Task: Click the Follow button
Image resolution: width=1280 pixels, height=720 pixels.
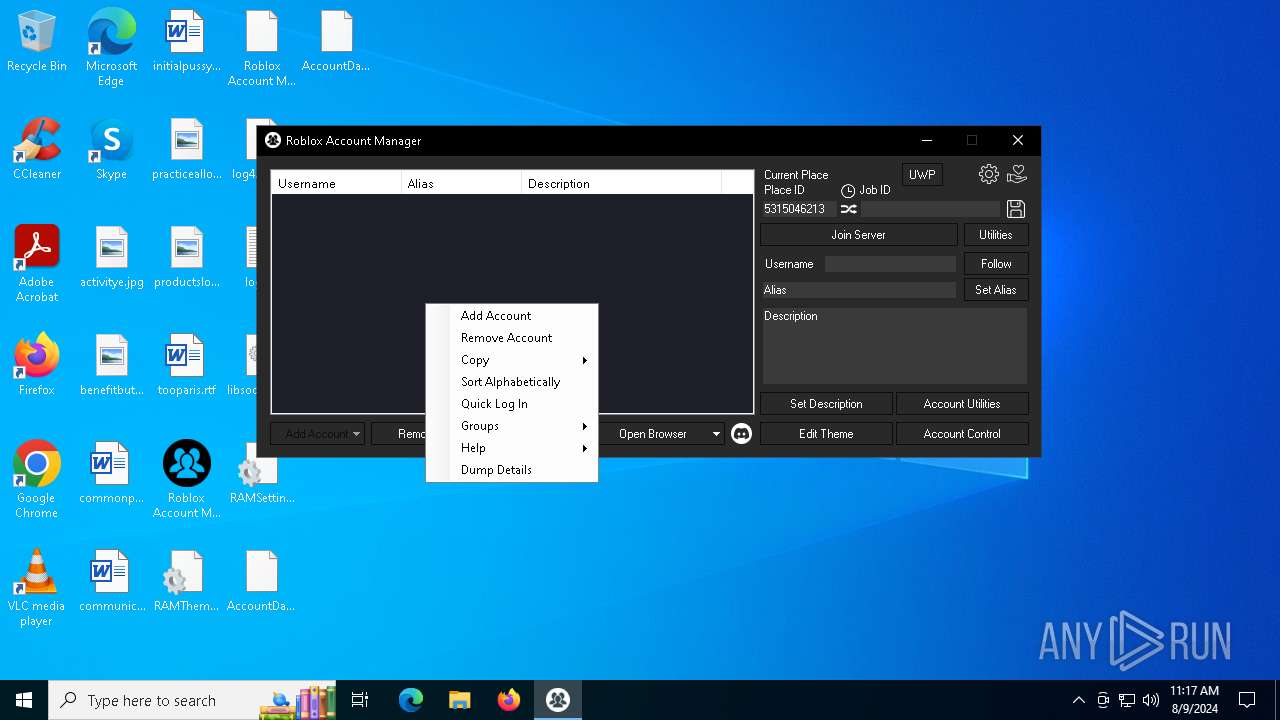Action: pos(995,264)
